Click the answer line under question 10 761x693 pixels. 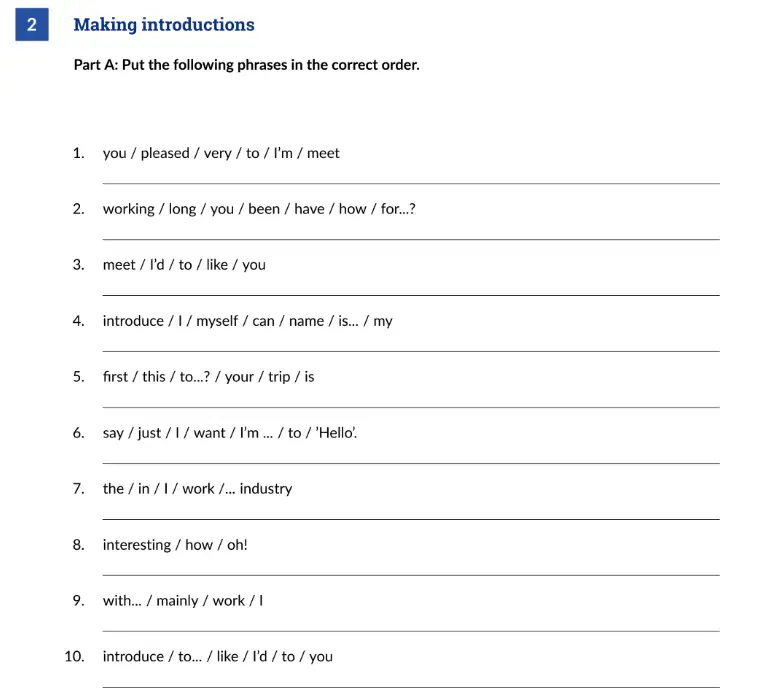tap(411, 688)
